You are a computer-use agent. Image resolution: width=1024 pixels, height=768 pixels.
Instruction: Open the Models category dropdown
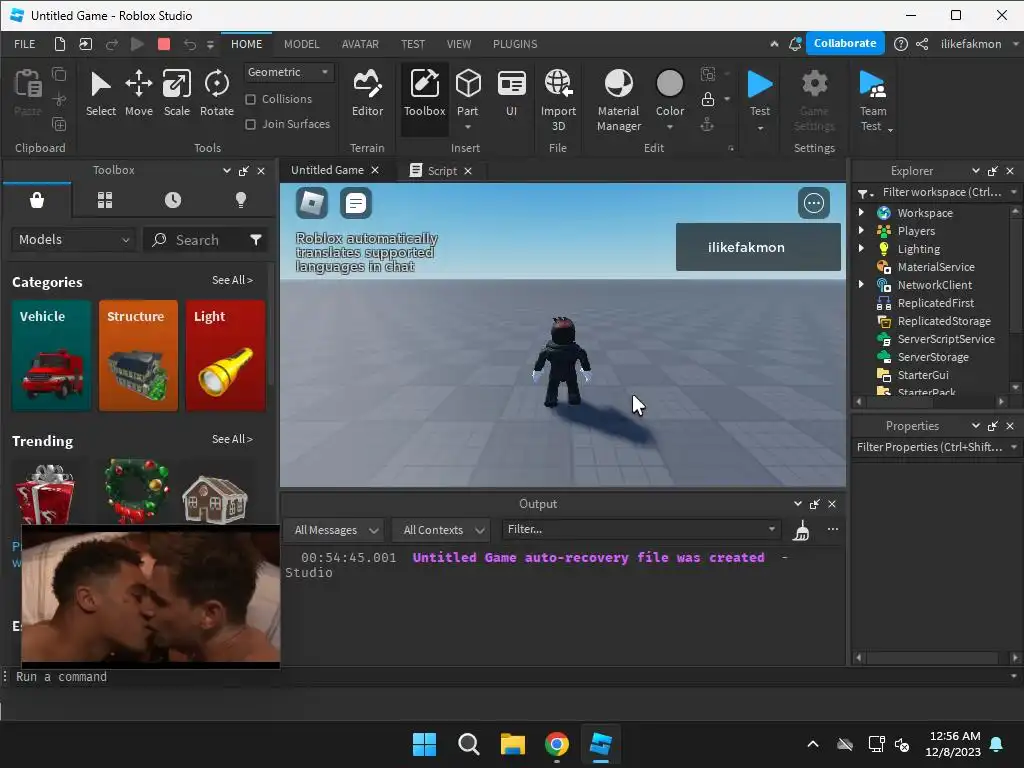pyautogui.click(x=74, y=240)
